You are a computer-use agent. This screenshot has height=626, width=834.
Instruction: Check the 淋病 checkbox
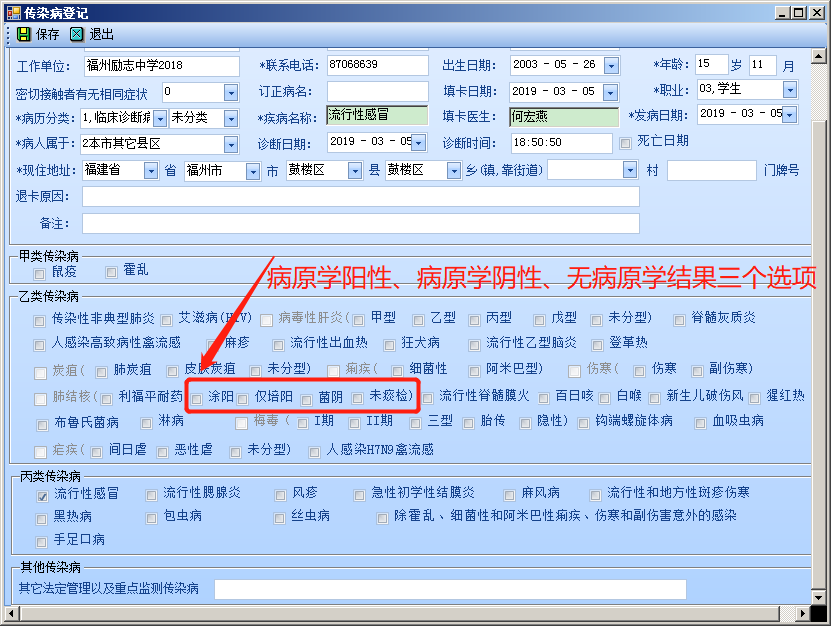(x=146, y=423)
